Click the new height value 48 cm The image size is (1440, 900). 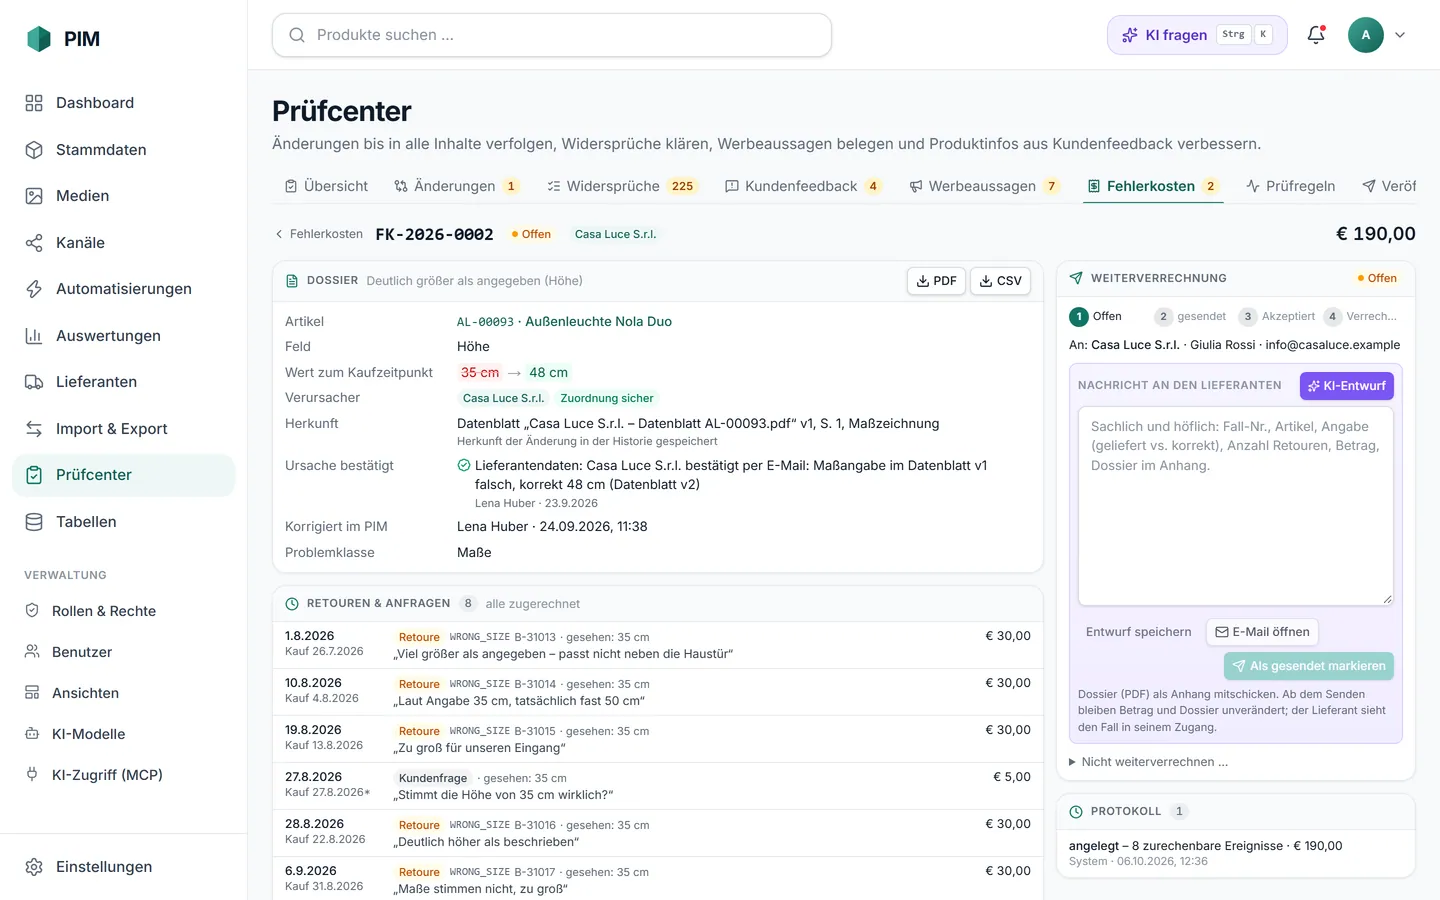pyautogui.click(x=549, y=373)
